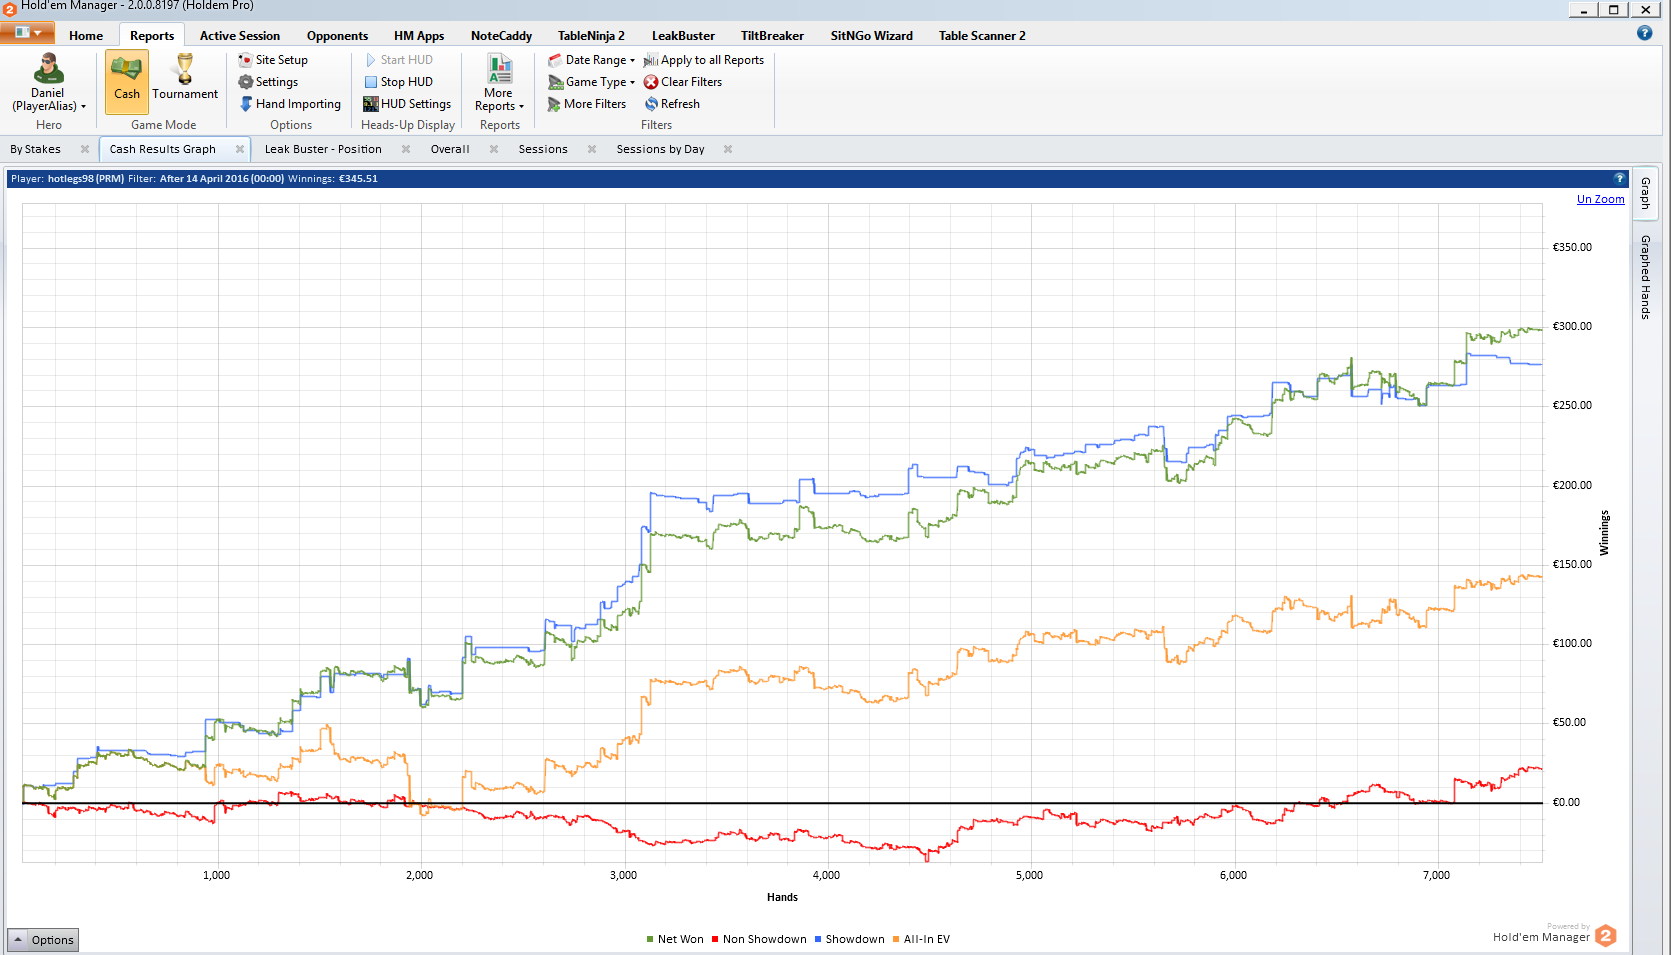Switch to the LeakBuster ribbon tab
Screen dimensions: 1671x955
[683, 36]
